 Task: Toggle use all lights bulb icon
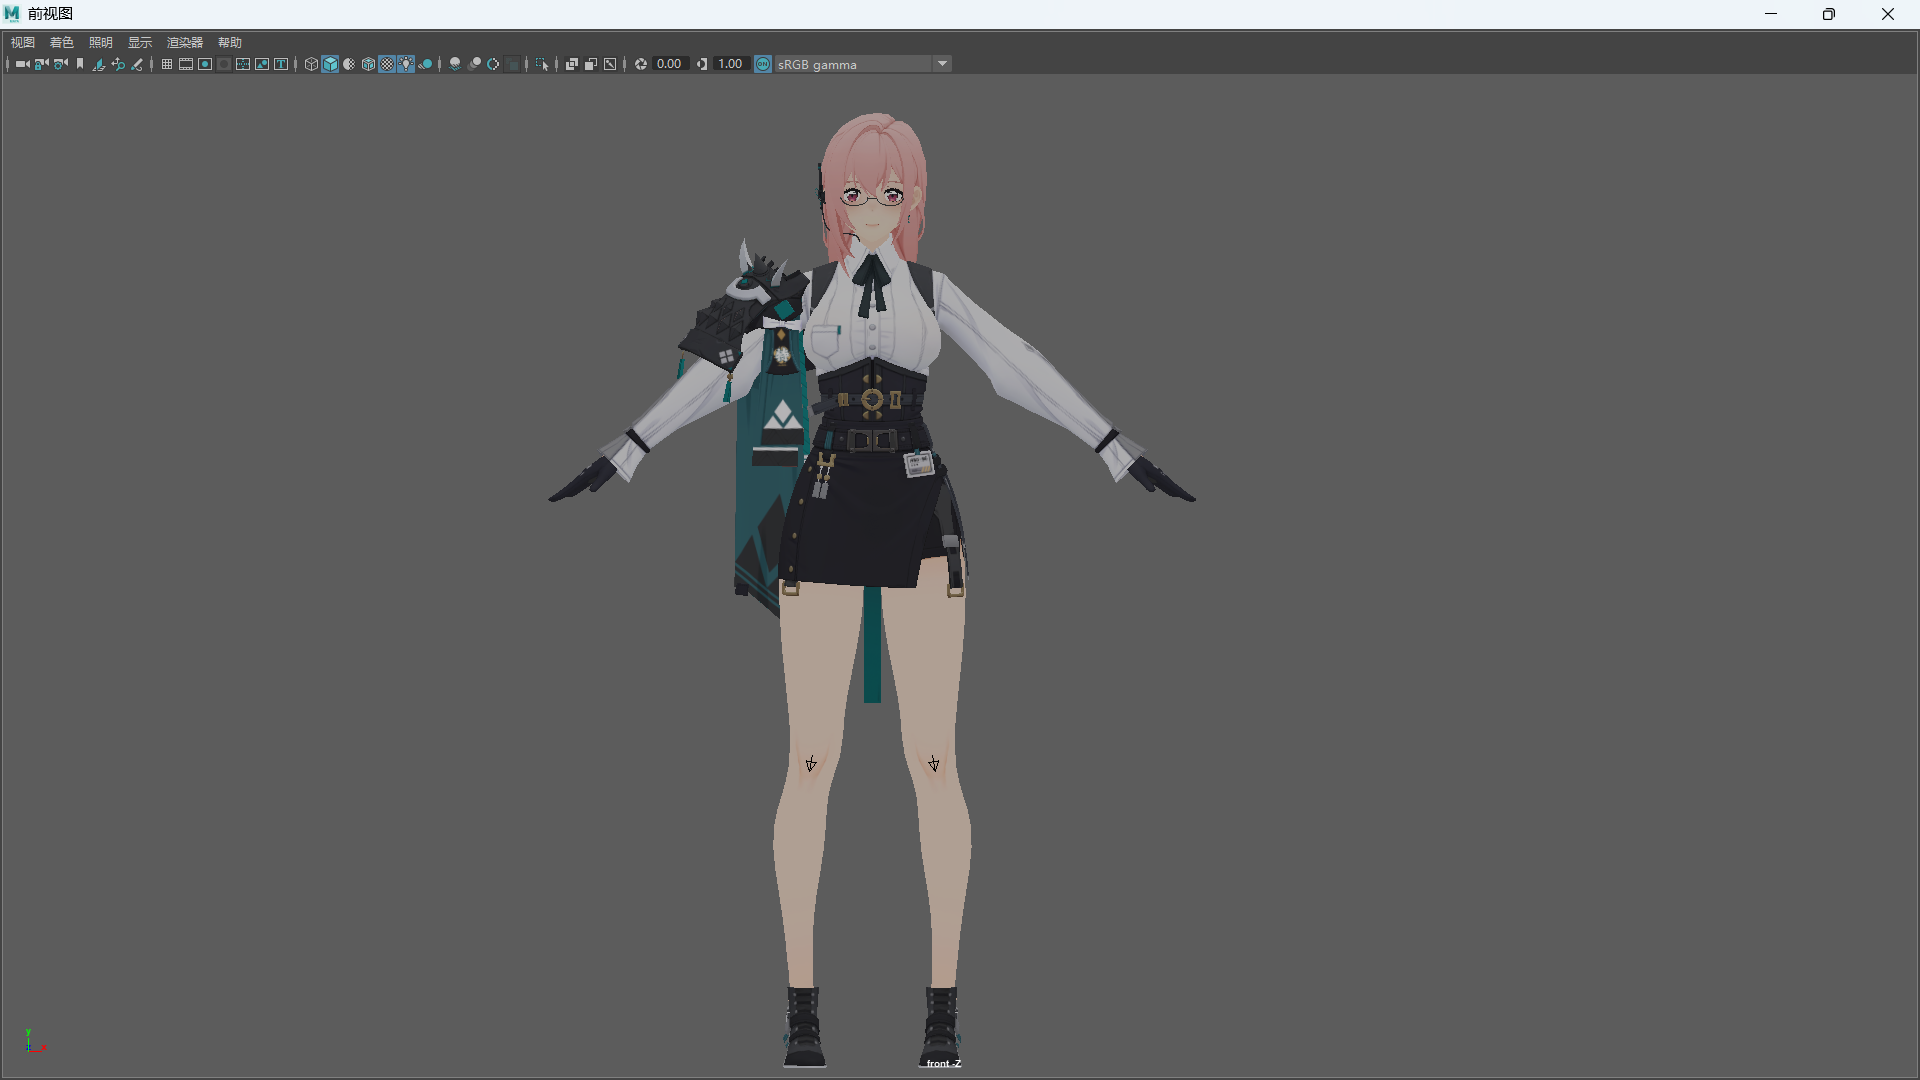(406, 64)
